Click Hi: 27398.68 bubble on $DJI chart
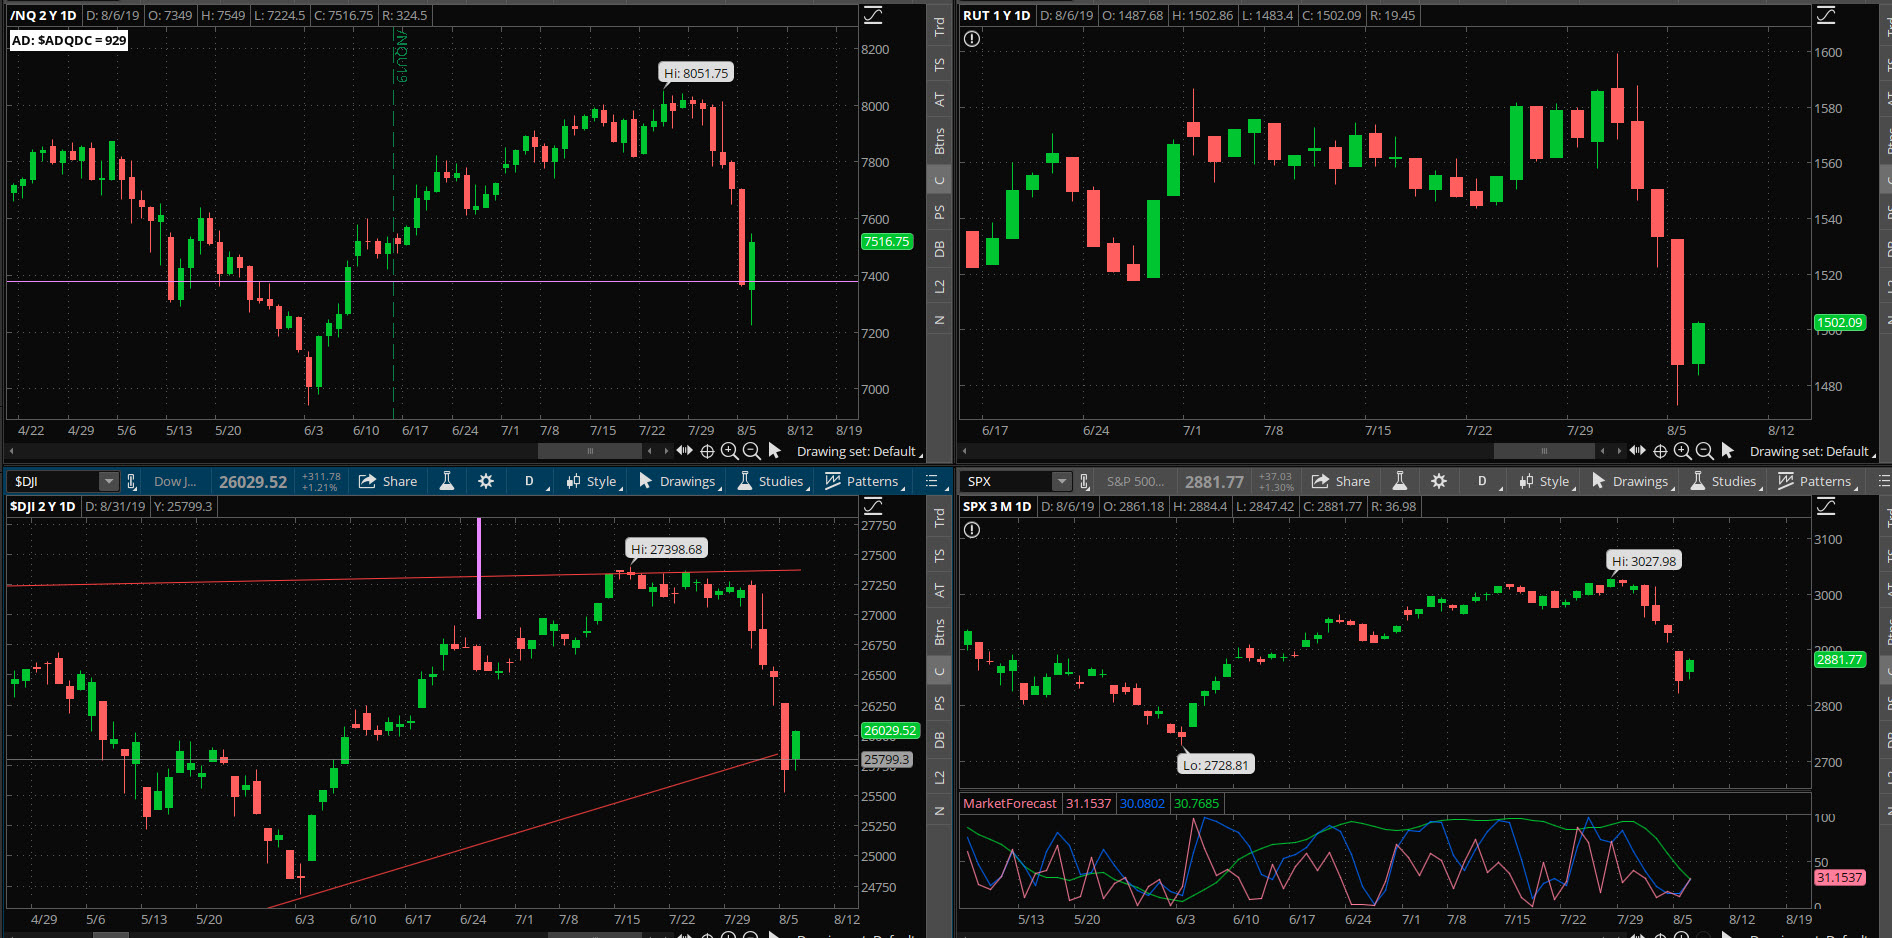Viewport: 1892px width, 938px height. tap(667, 549)
